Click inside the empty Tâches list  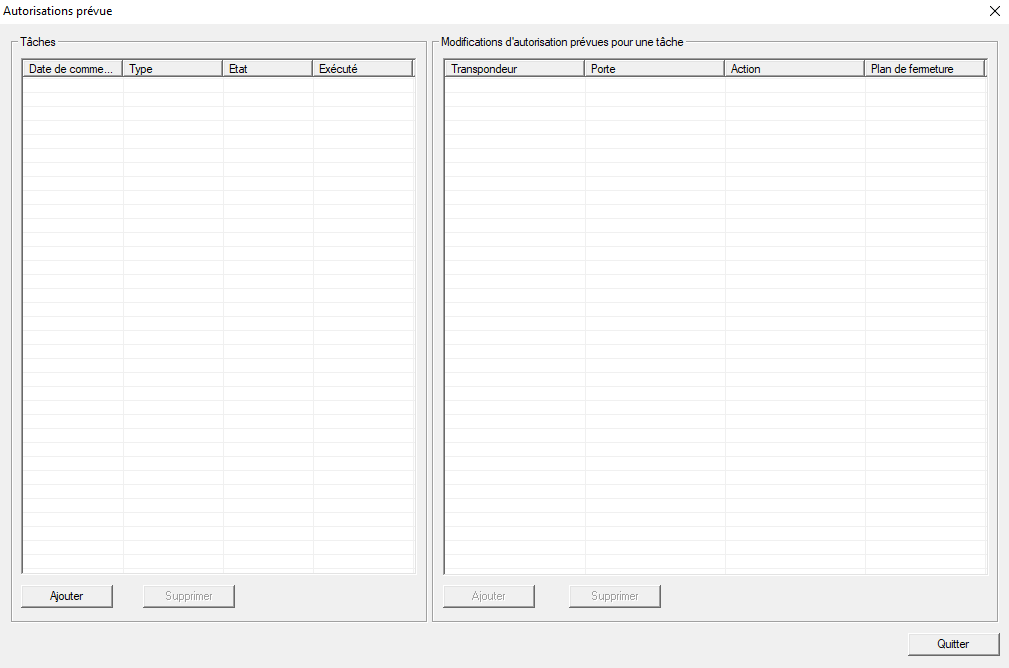(x=218, y=320)
